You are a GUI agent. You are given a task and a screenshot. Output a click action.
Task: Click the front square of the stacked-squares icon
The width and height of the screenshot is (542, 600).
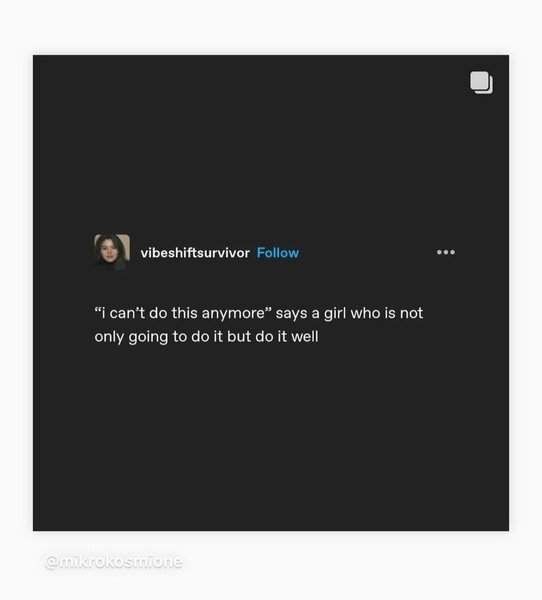[x=479, y=80]
